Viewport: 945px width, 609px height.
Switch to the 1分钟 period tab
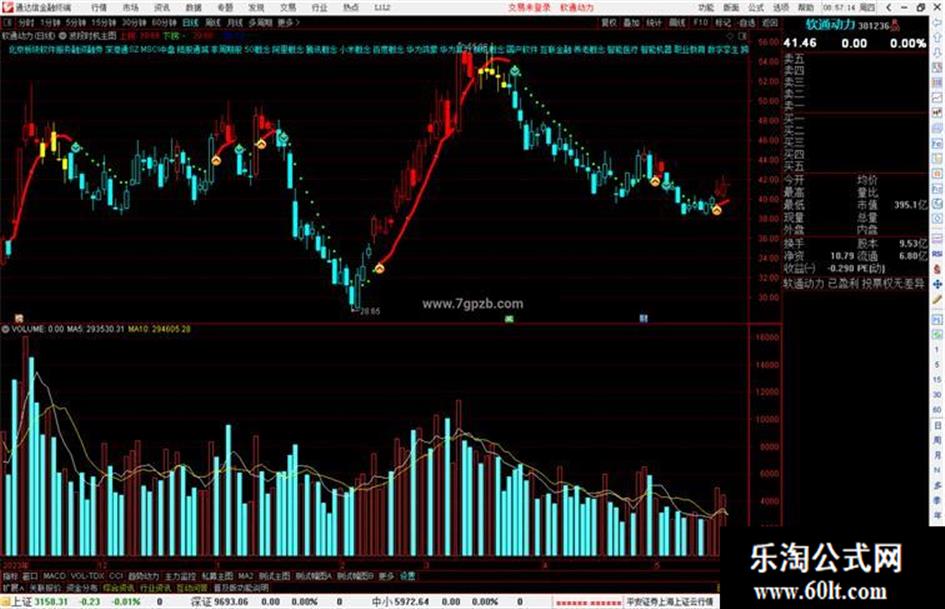click(51, 22)
